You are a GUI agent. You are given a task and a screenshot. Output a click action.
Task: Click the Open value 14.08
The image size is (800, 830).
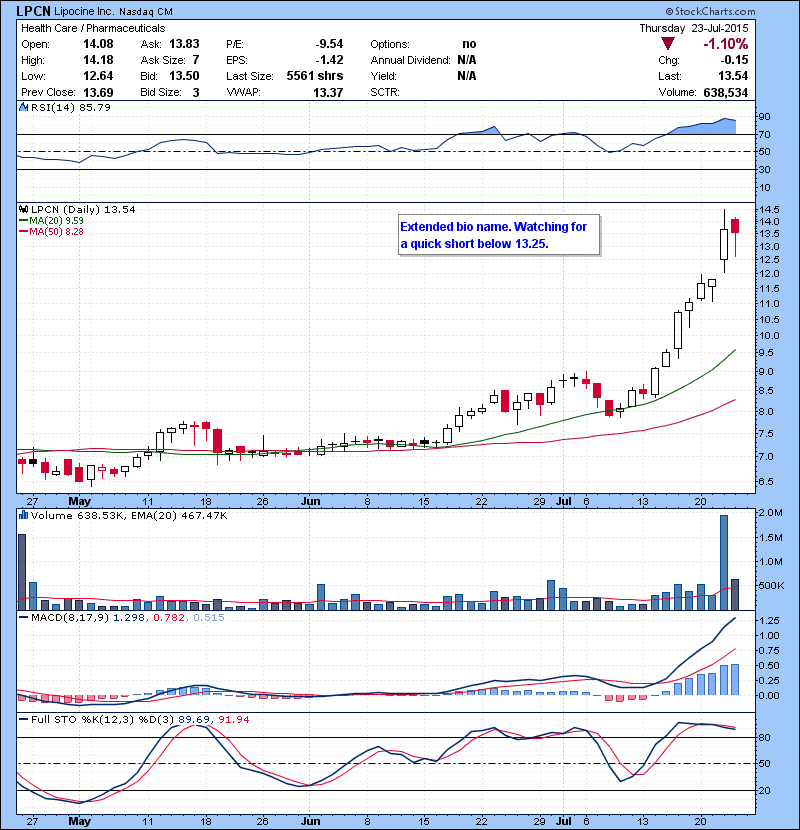coord(98,44)
